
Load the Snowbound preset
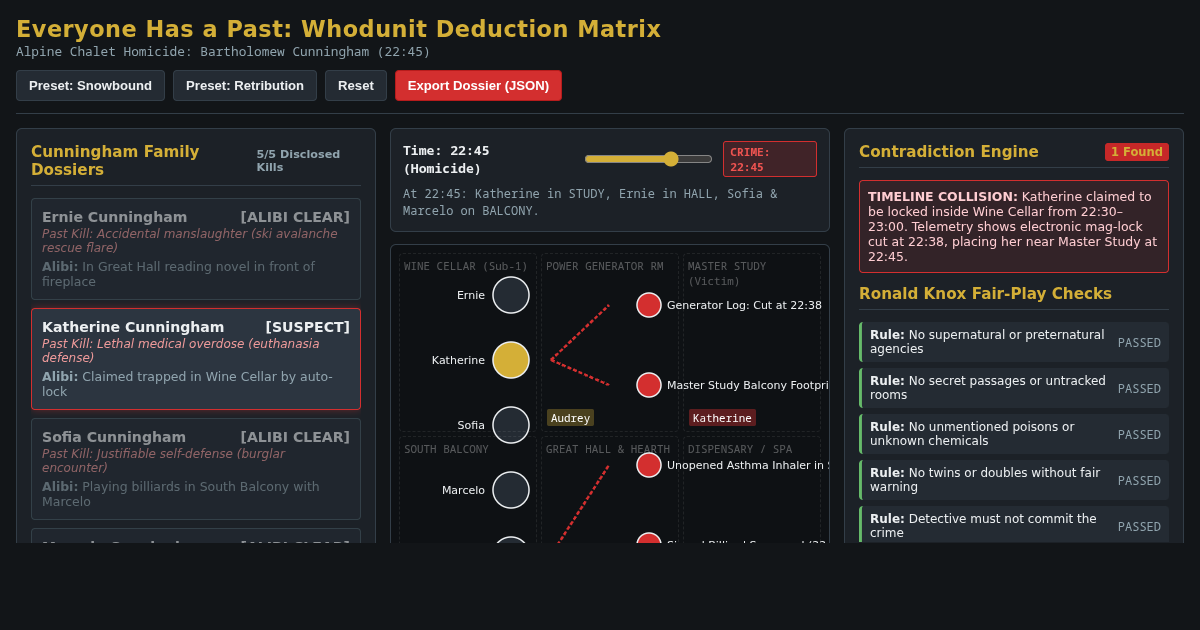(x=90, y=85)
